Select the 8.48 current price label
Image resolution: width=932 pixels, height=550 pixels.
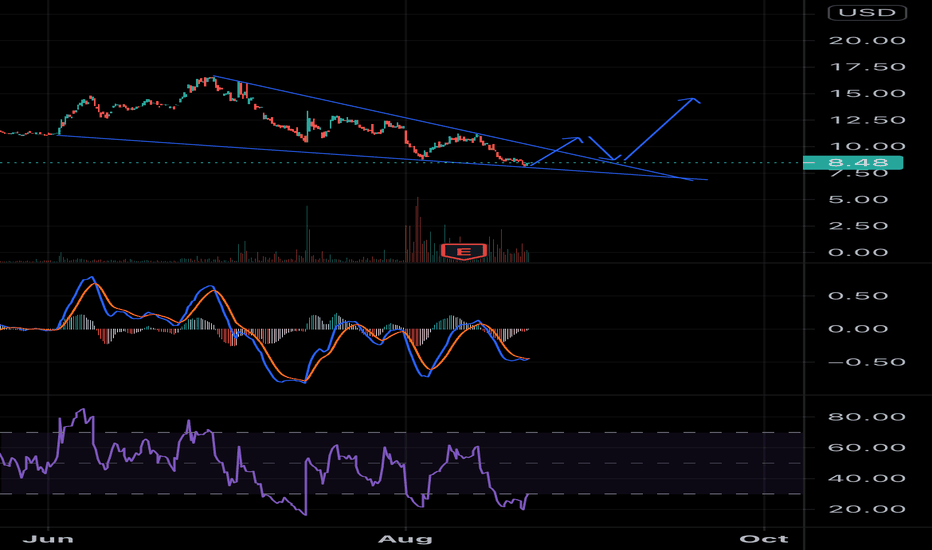point(853,162)
